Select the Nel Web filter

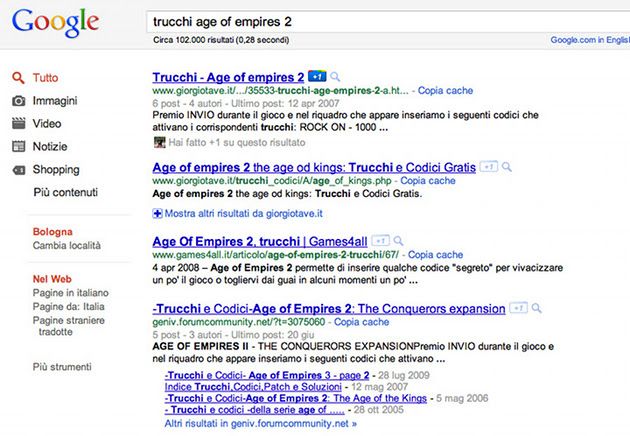[52, 279]
